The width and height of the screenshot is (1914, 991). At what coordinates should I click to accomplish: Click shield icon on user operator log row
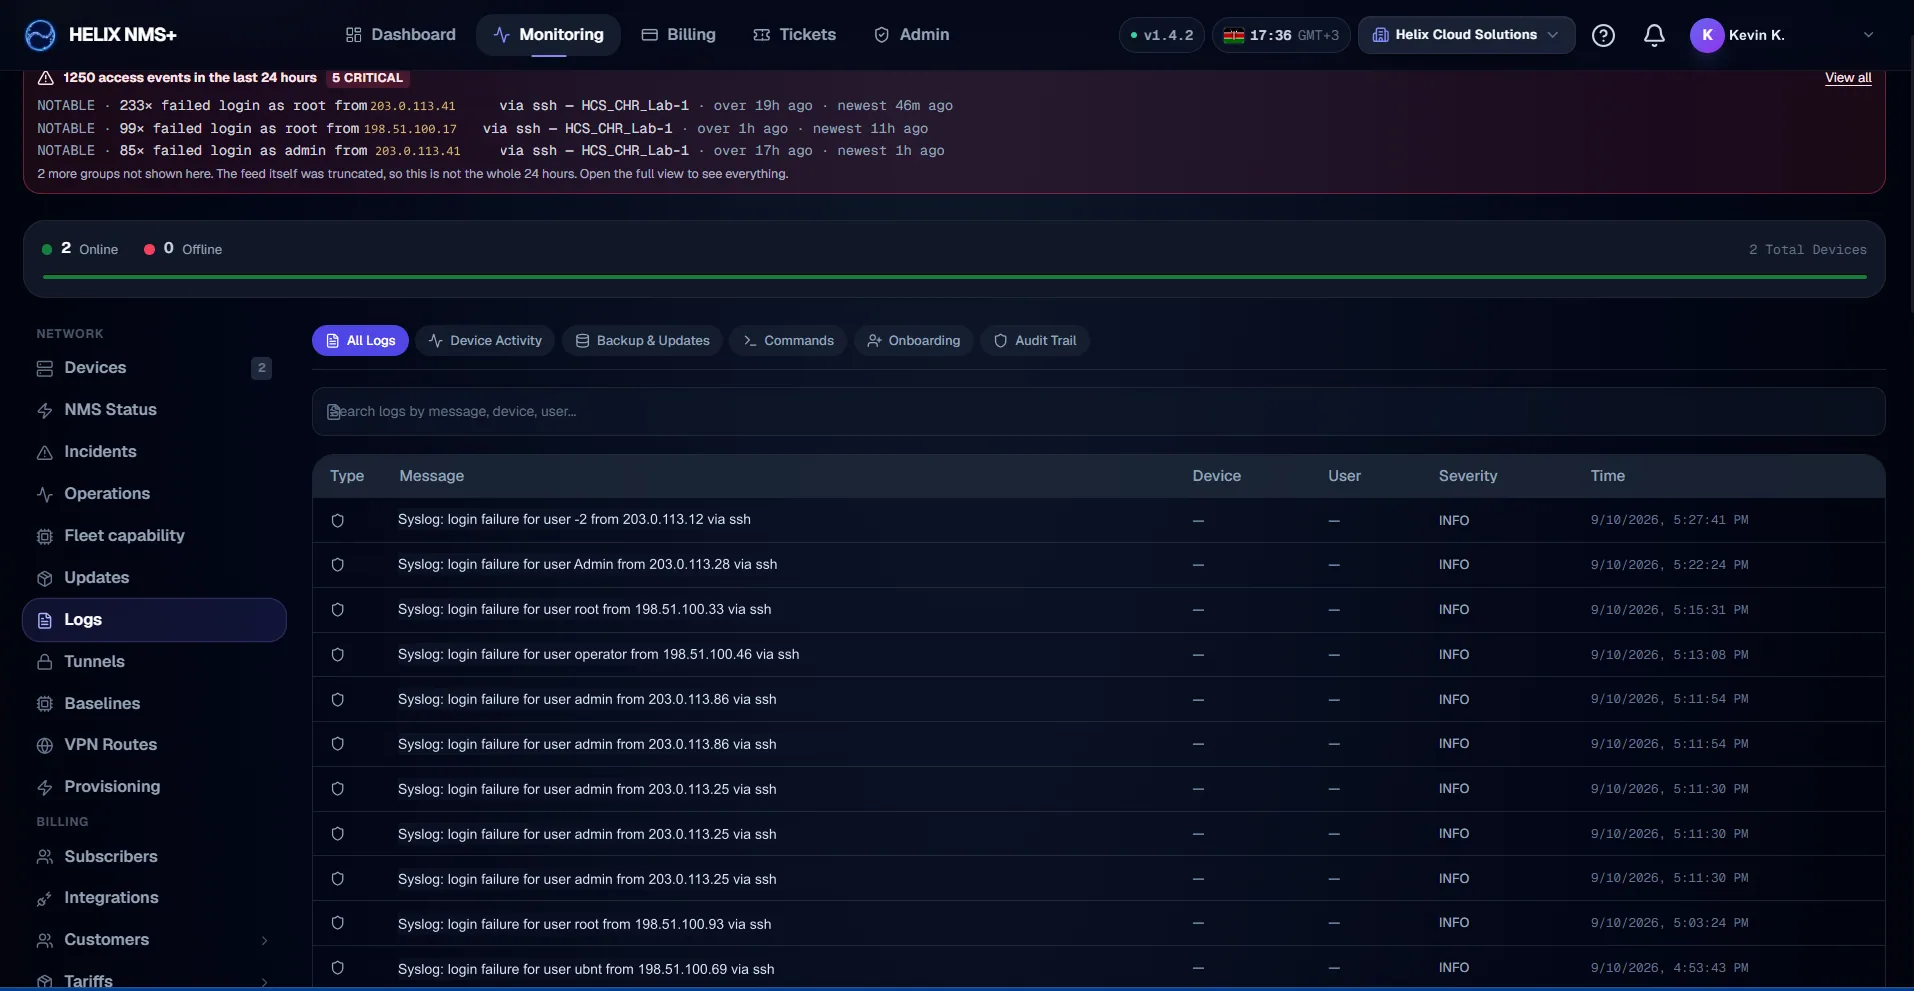point(338,655)
